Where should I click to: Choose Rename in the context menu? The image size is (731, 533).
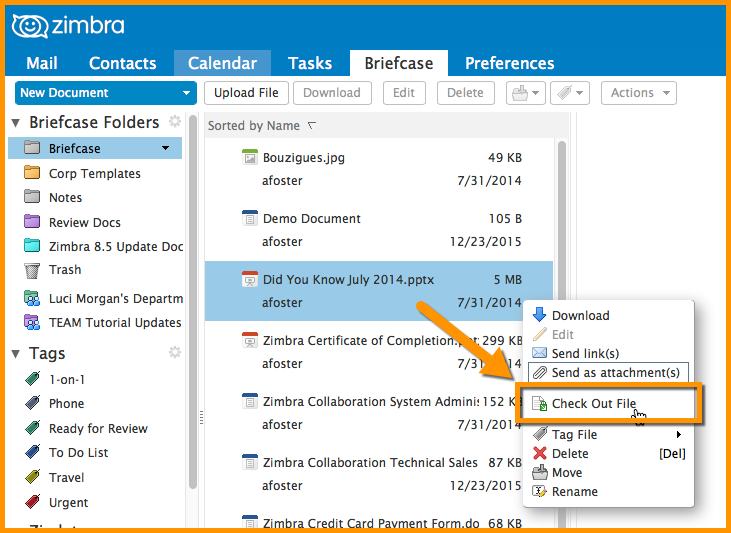(608, 491)
